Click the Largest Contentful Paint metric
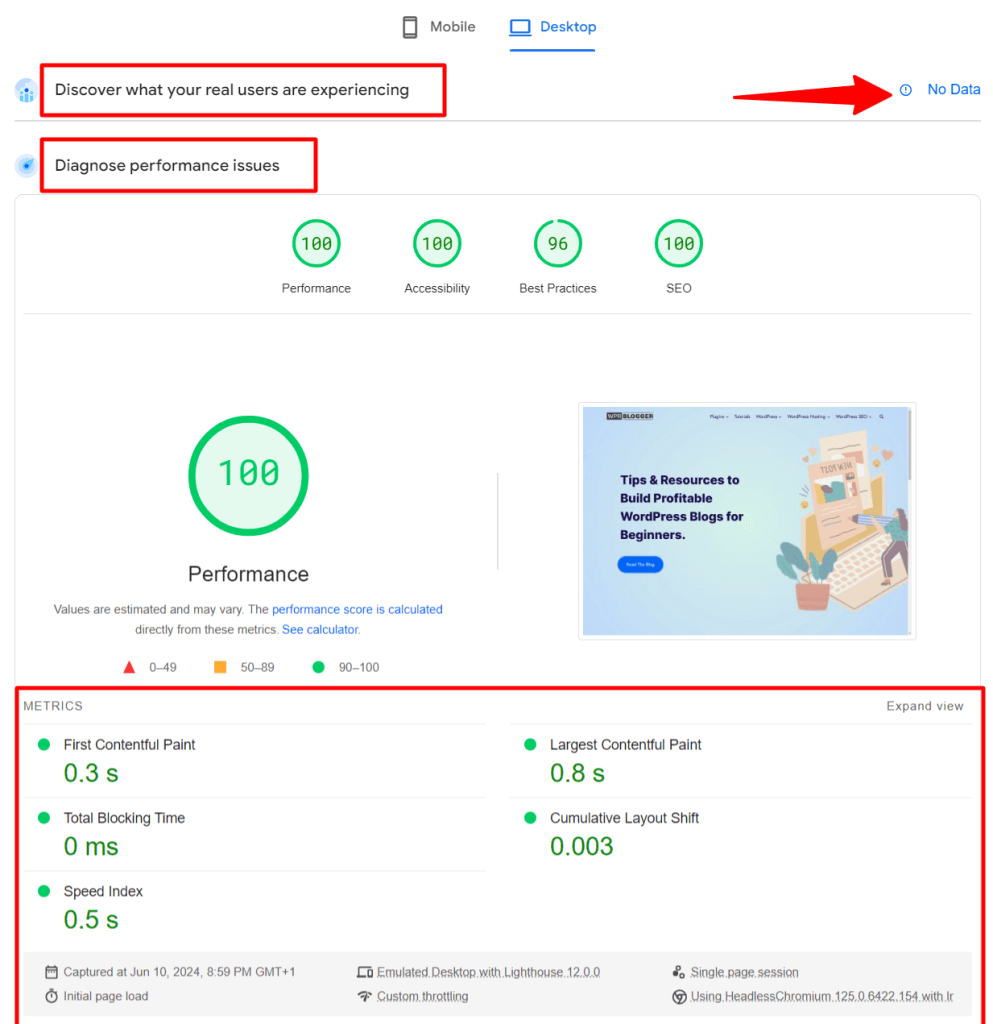Screen dimensions: 993x1024 coord(625,745)
